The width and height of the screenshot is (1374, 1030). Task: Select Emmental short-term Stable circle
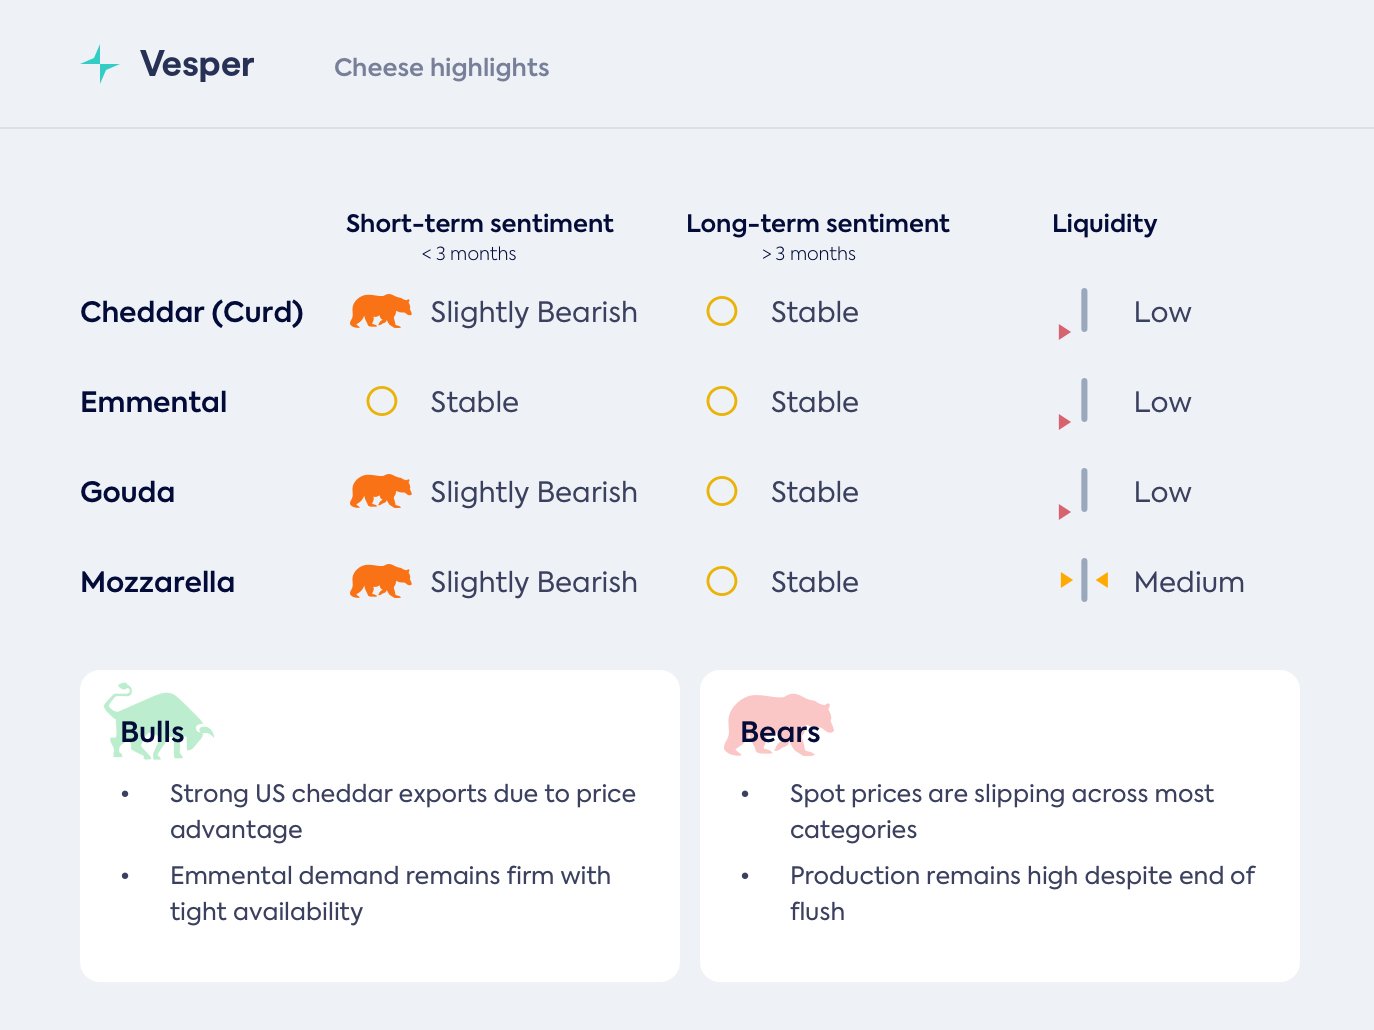point(382,402)
